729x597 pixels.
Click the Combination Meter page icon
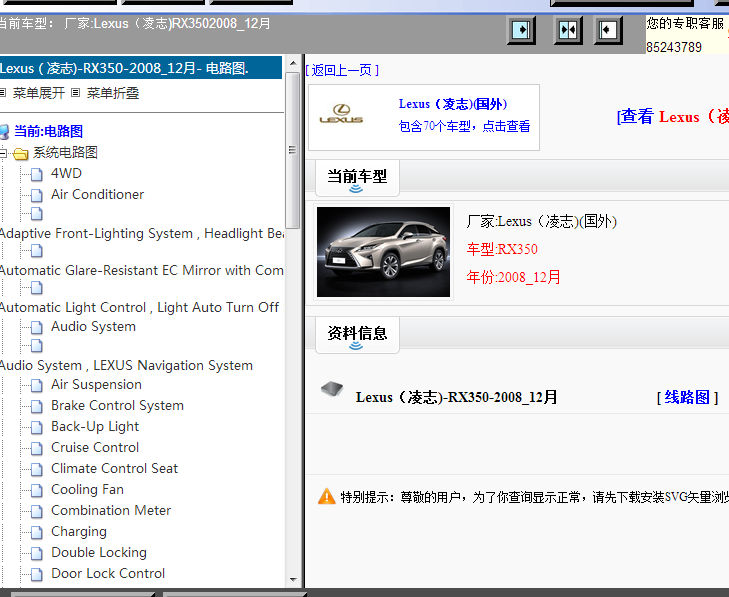37,511
